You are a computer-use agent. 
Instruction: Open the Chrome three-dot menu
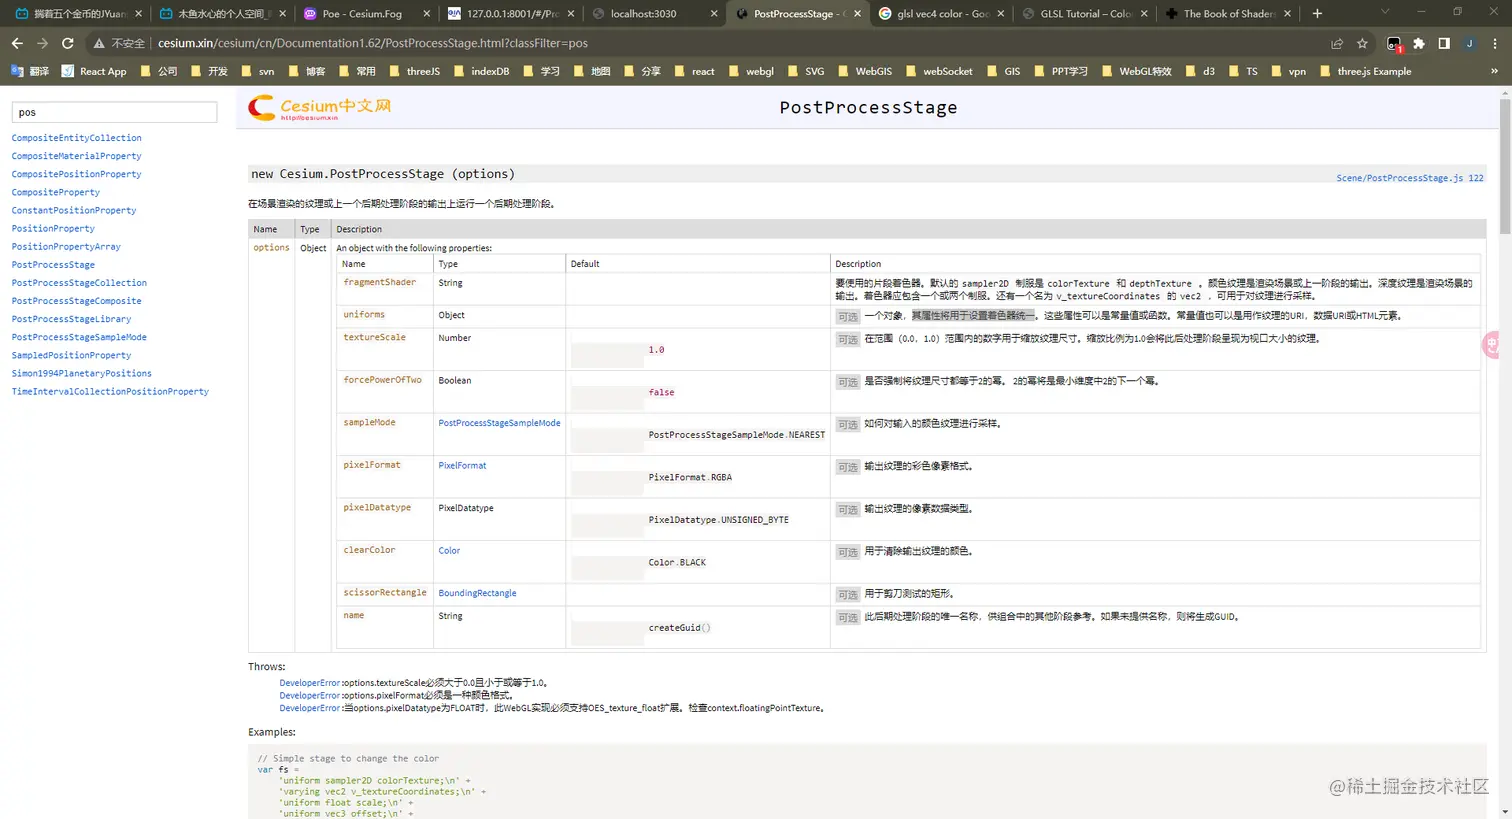tap(1495, 43)
